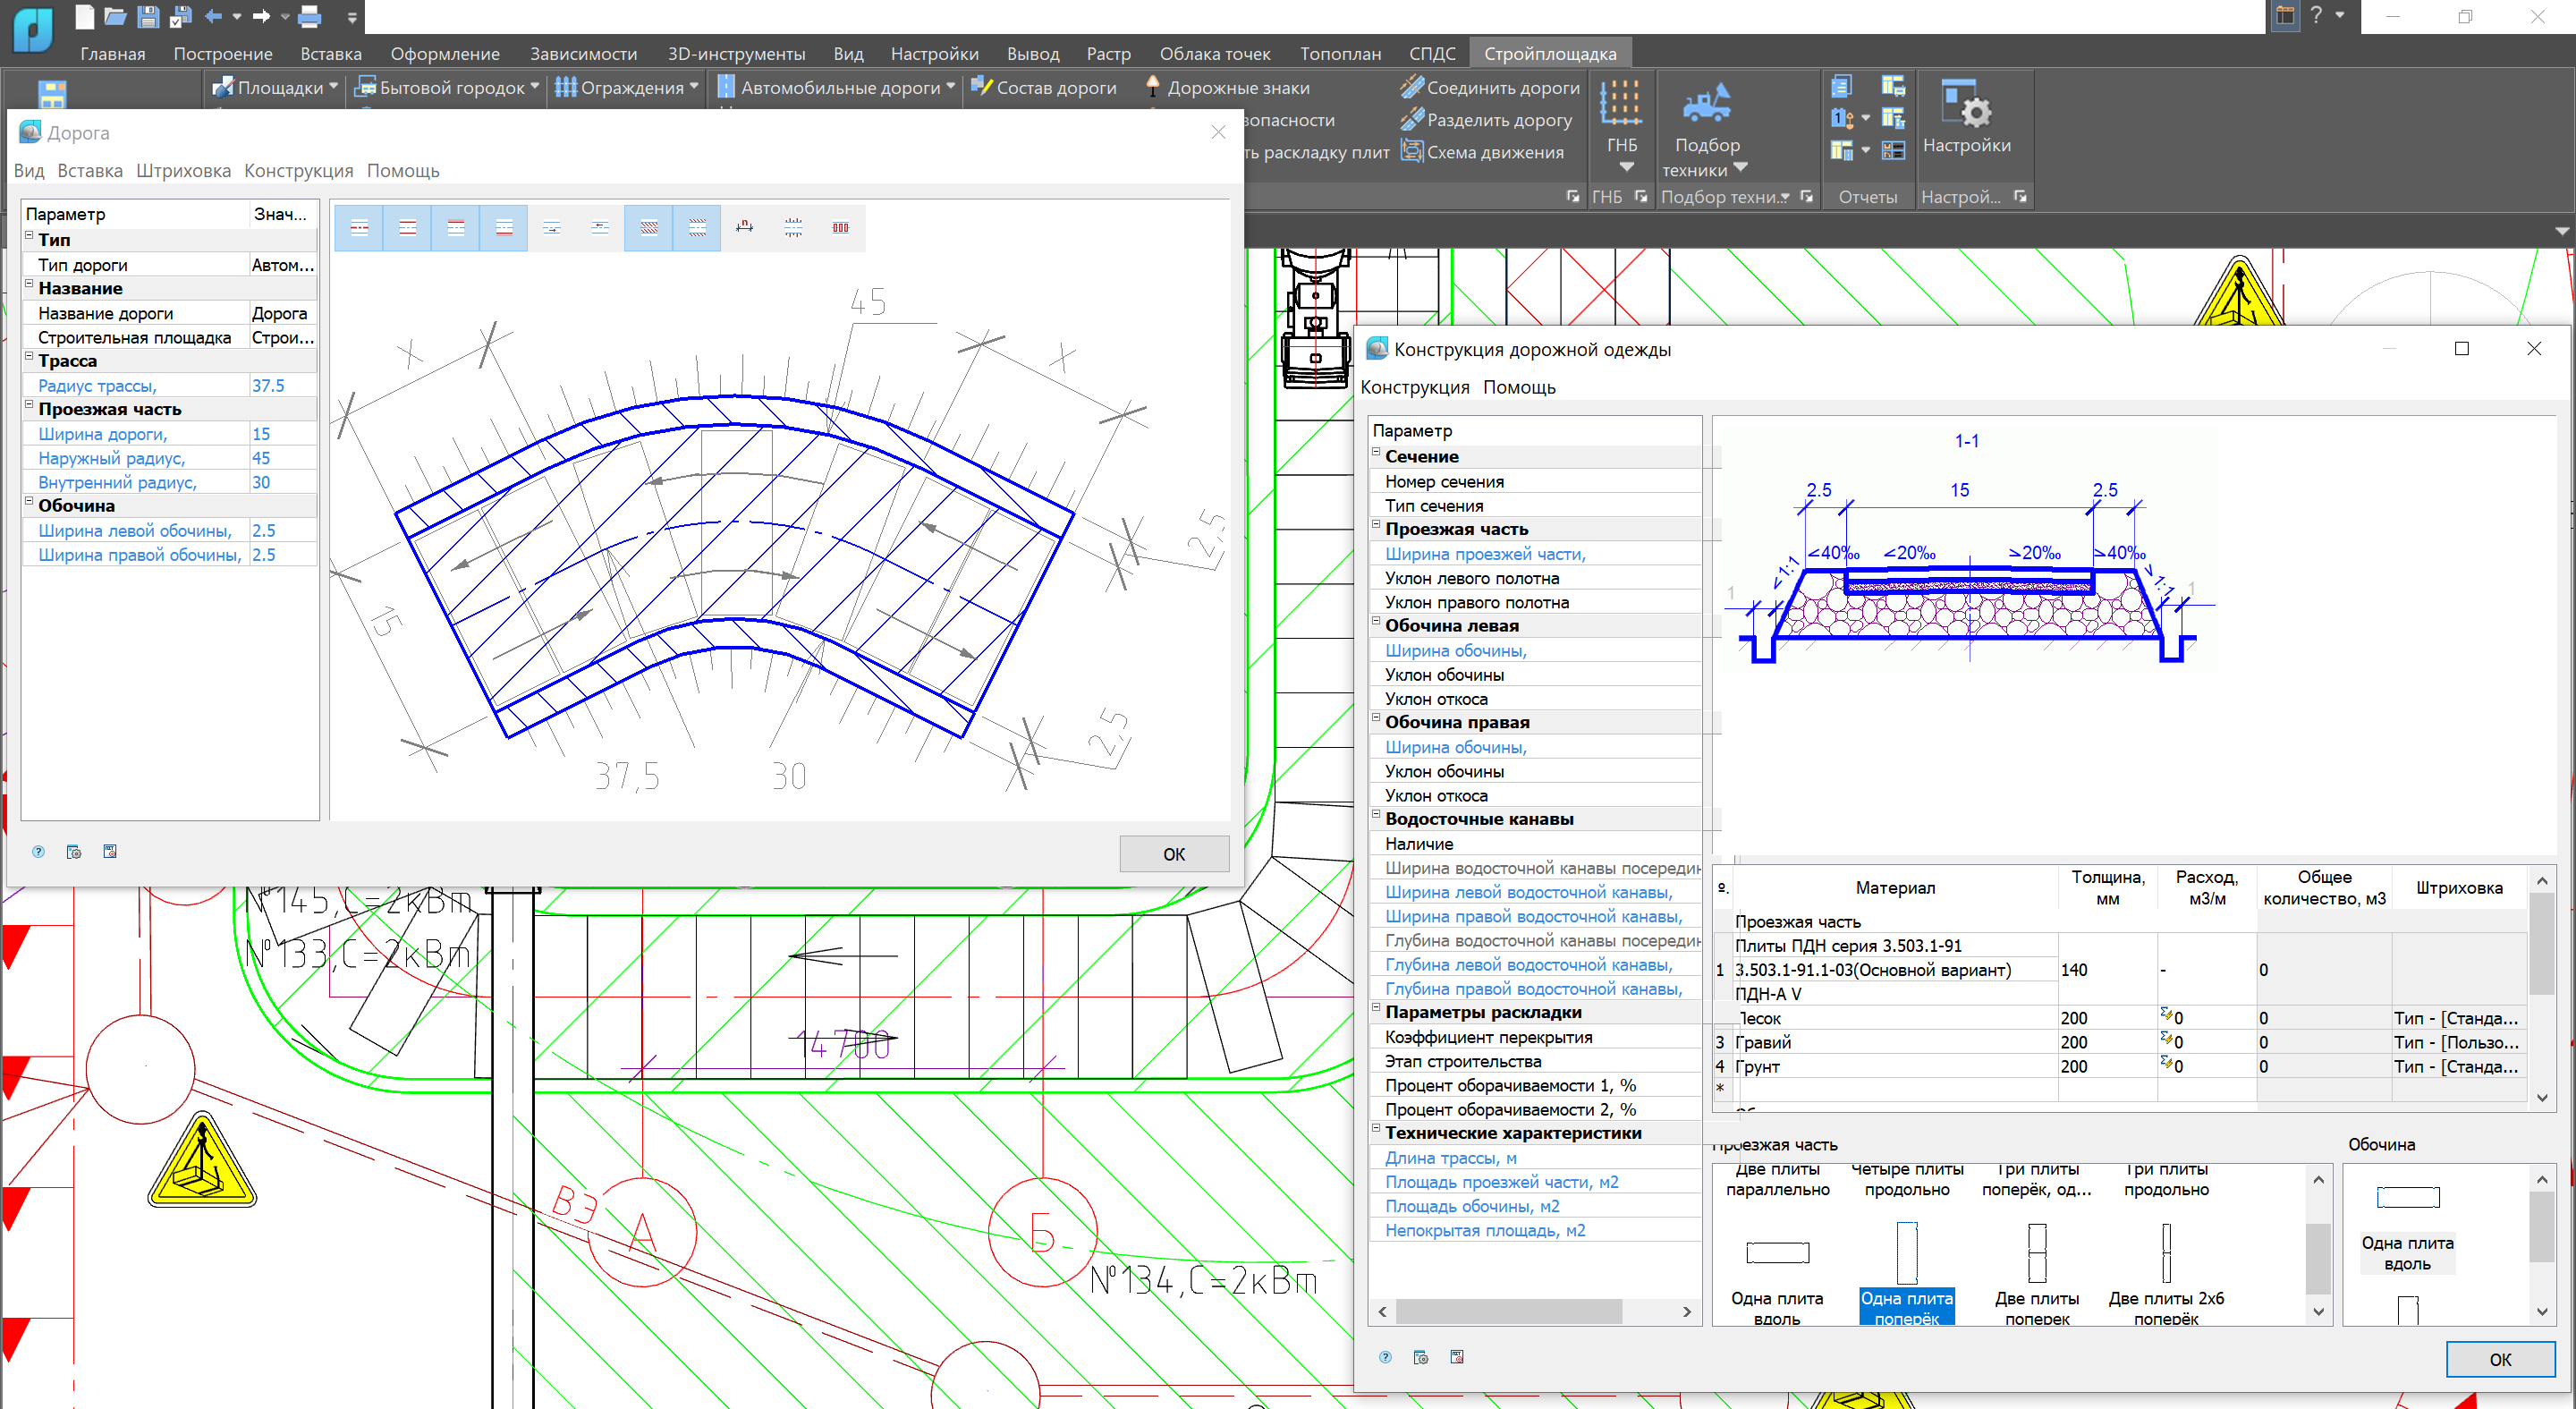The width and height of the screenshot is (2576, 1409).
Task: Collapse the Водосточные канавы group
Action: [1376, 815]
